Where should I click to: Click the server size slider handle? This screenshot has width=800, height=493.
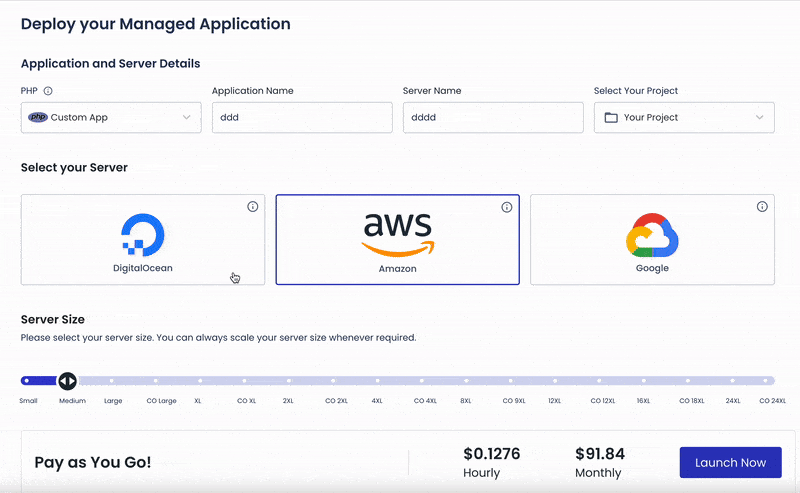coord(67,381)
